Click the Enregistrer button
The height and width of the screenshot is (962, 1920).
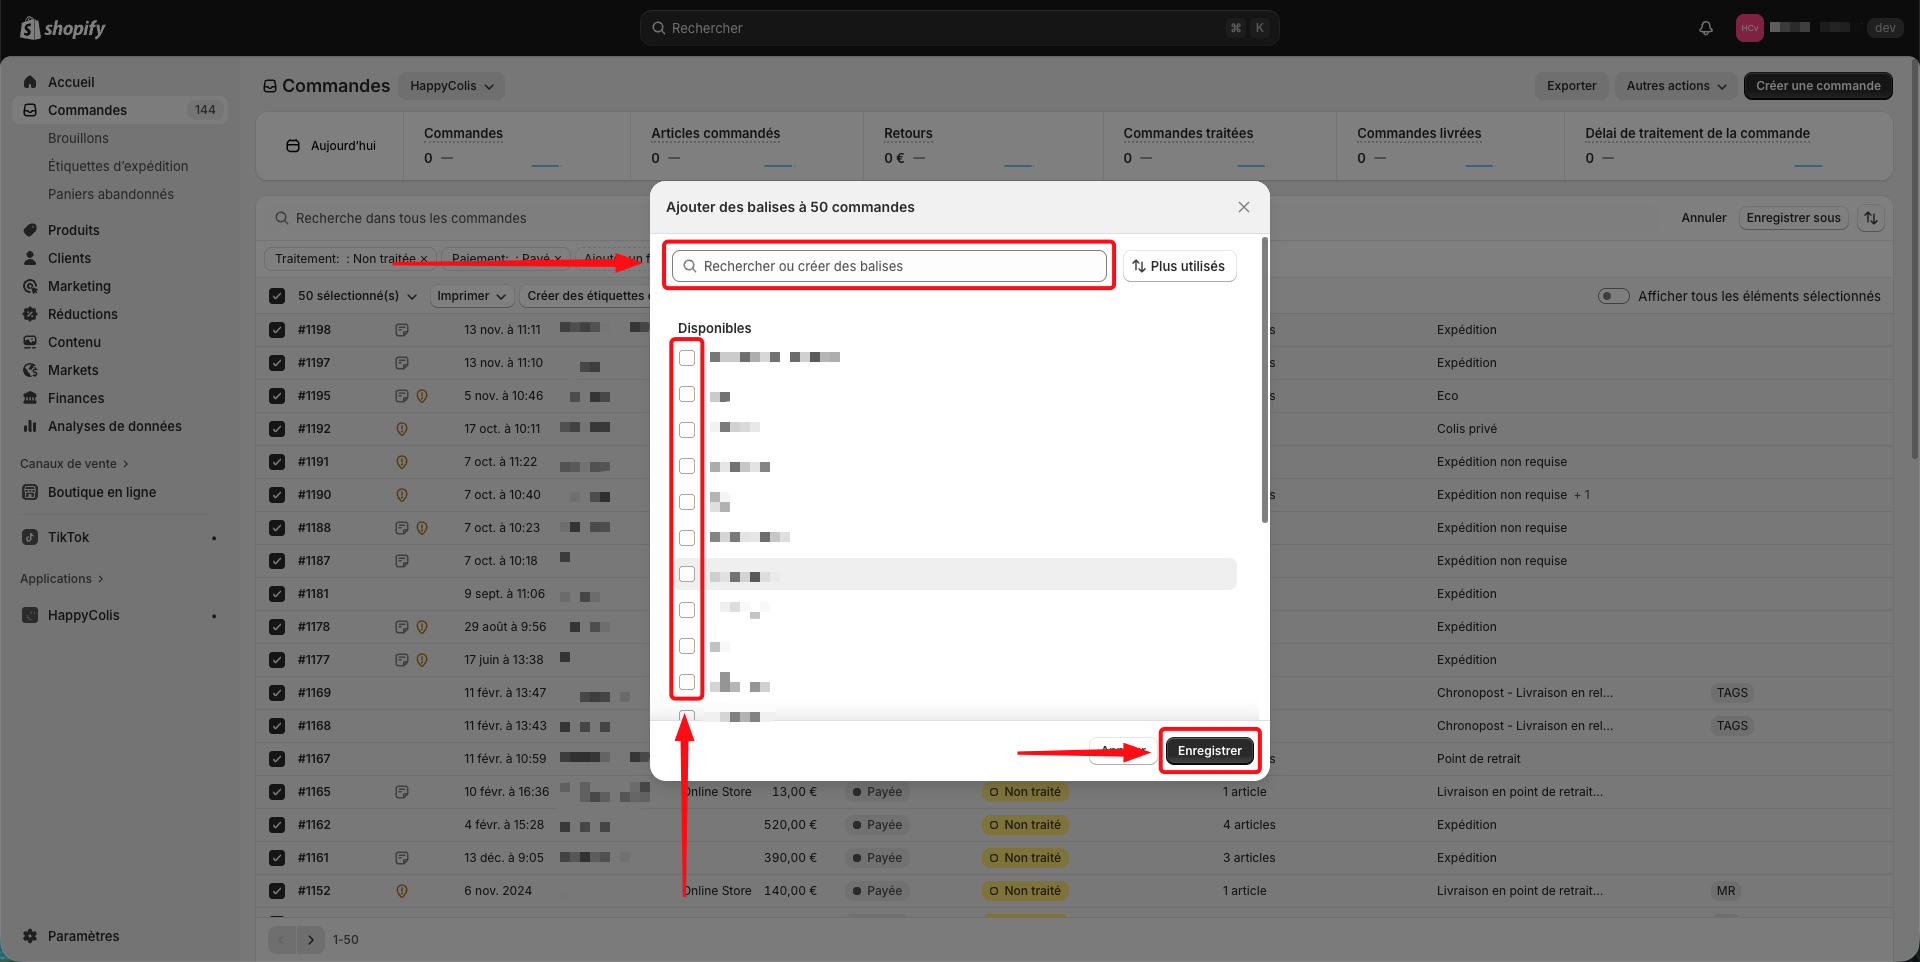(1209, 751)
